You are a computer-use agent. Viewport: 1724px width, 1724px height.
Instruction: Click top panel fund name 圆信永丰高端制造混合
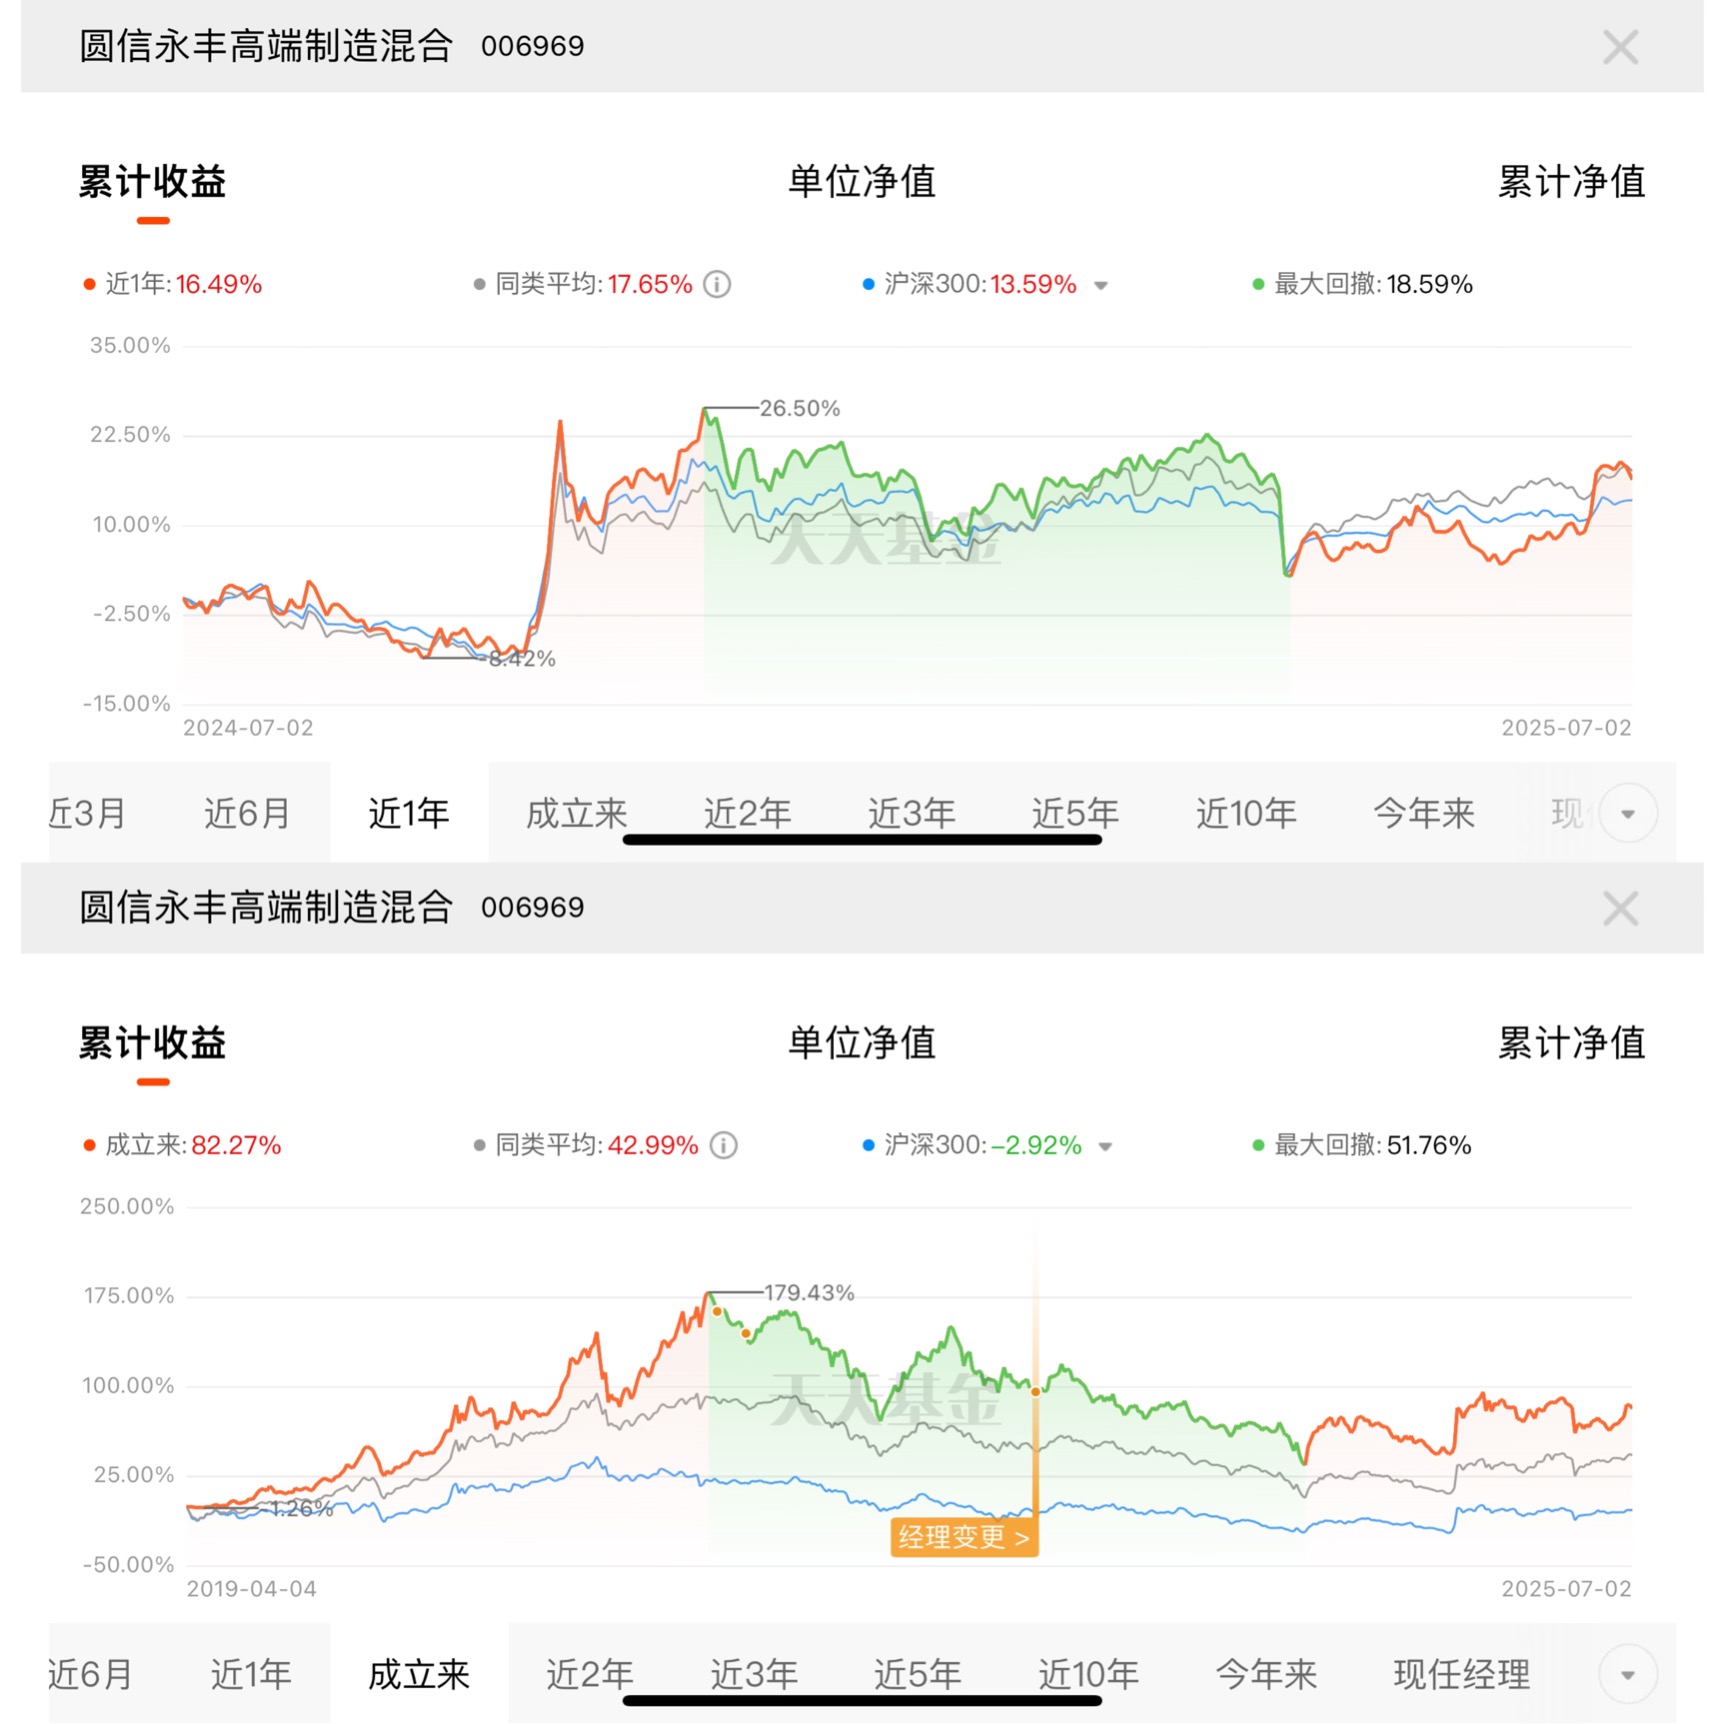266,47
